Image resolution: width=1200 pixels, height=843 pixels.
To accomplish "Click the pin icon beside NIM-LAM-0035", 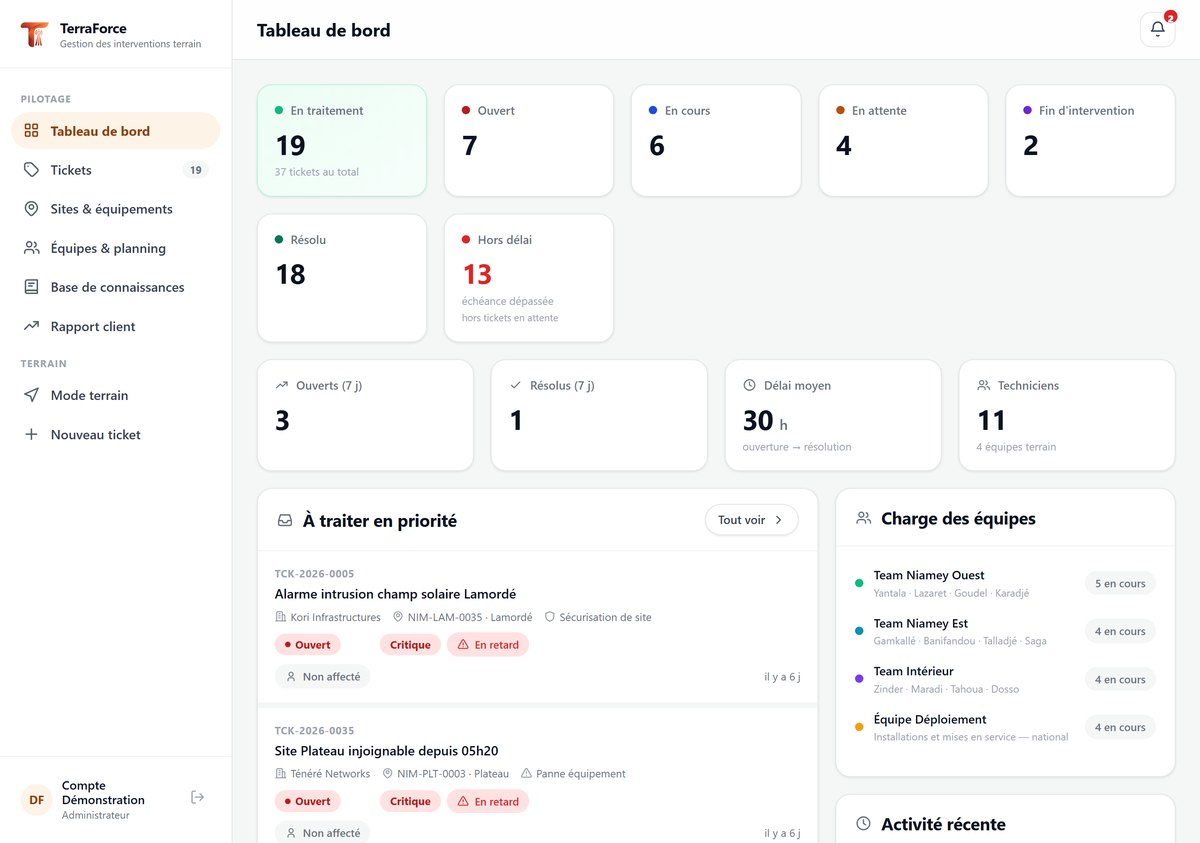I will tap(398, 617).
